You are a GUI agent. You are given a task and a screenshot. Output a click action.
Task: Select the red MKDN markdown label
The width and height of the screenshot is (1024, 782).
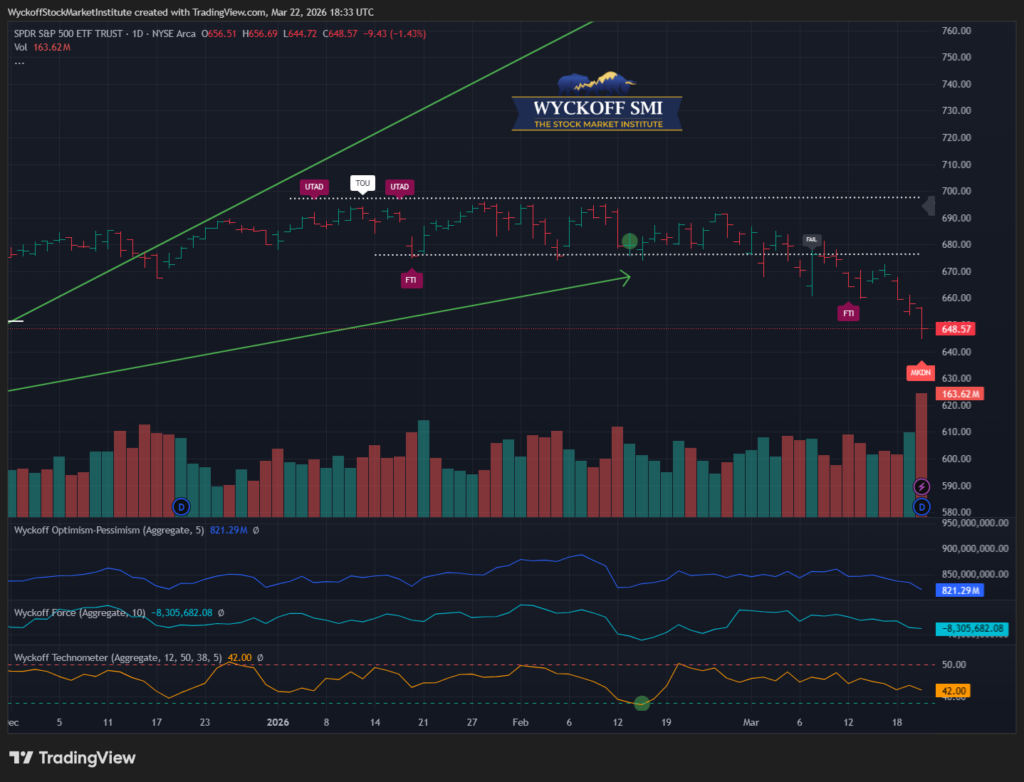coord(920,372)
